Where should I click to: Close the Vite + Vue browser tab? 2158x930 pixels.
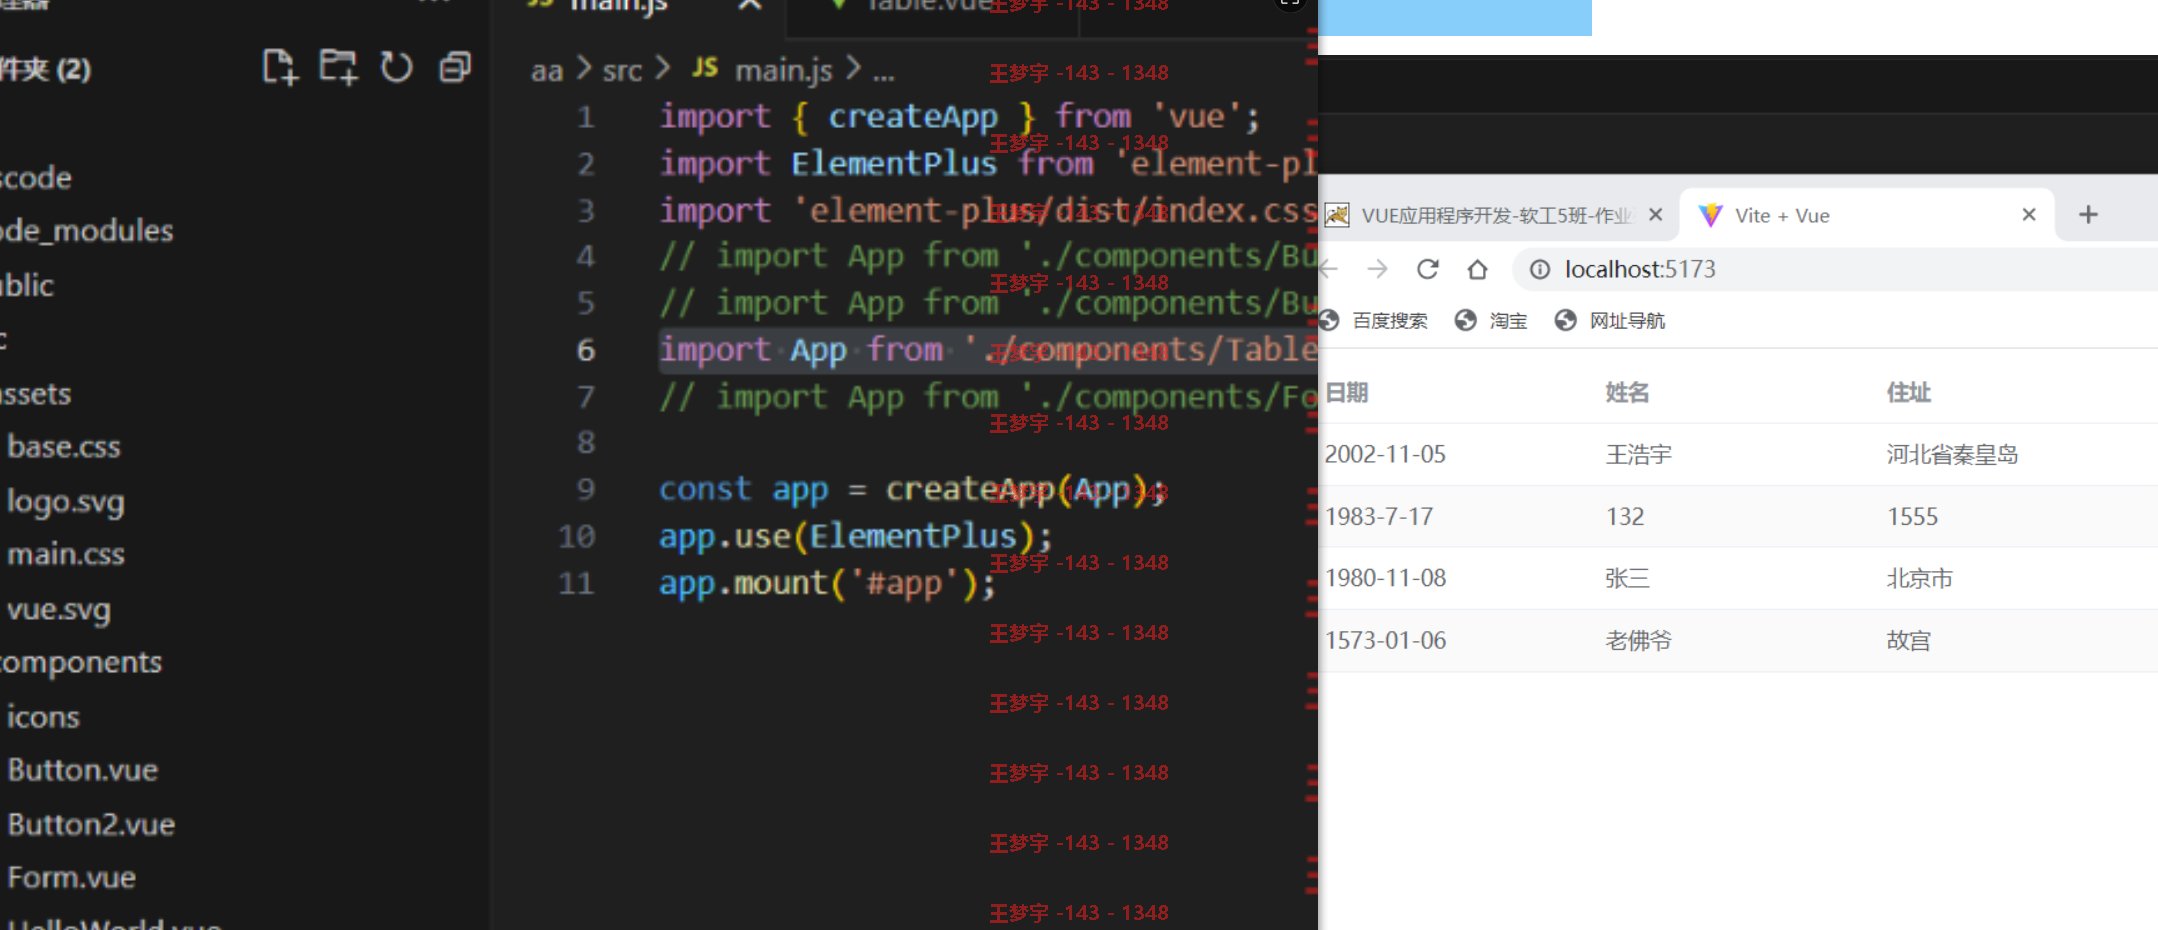pyautogui.click(x=2029, y=215)
